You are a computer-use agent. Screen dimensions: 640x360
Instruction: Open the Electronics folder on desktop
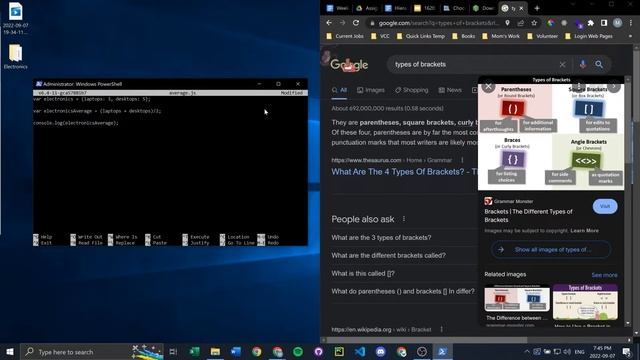click(16, 56)
